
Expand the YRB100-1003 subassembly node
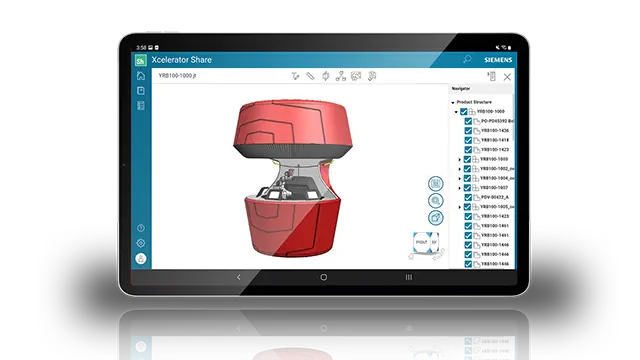pyautogui.click(x=460, y=160)
